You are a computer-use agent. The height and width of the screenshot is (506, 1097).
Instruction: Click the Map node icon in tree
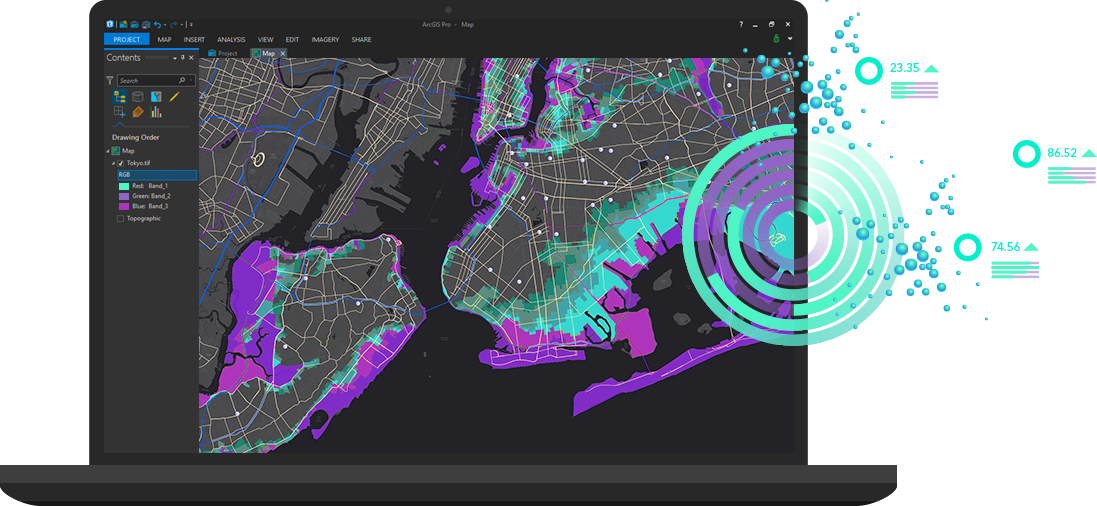click(115, 150)
